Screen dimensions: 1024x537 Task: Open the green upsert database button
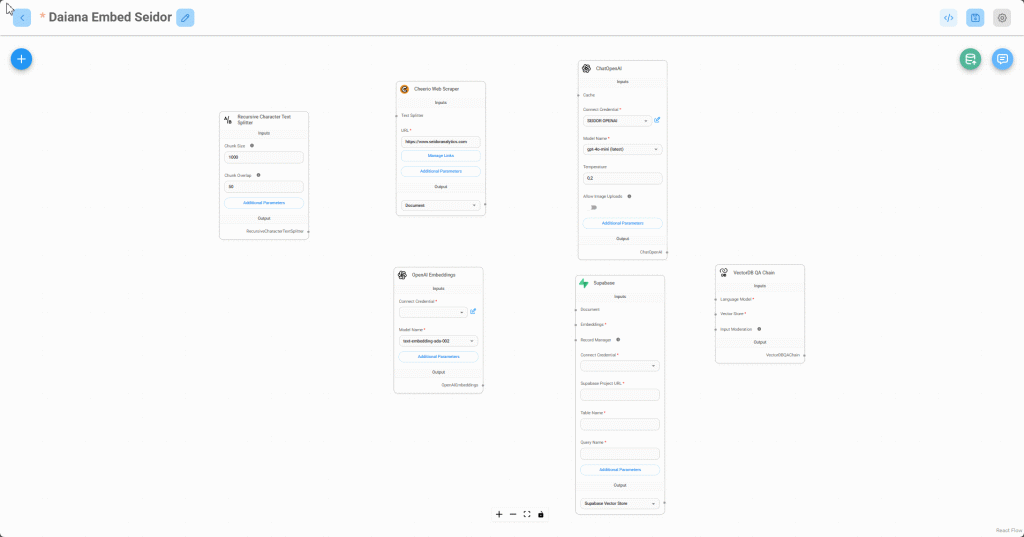coord(969,59)
